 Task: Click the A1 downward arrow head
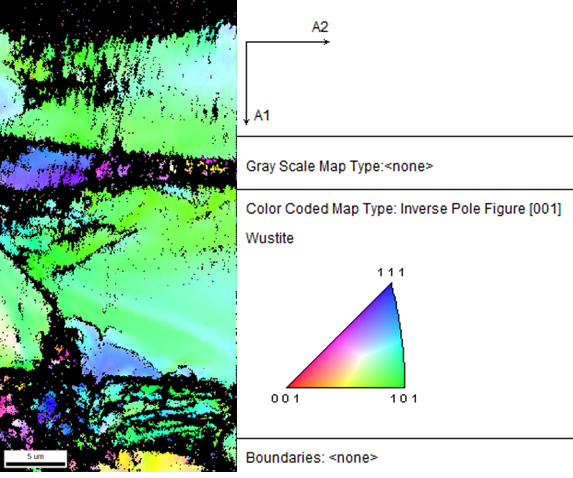246,121
